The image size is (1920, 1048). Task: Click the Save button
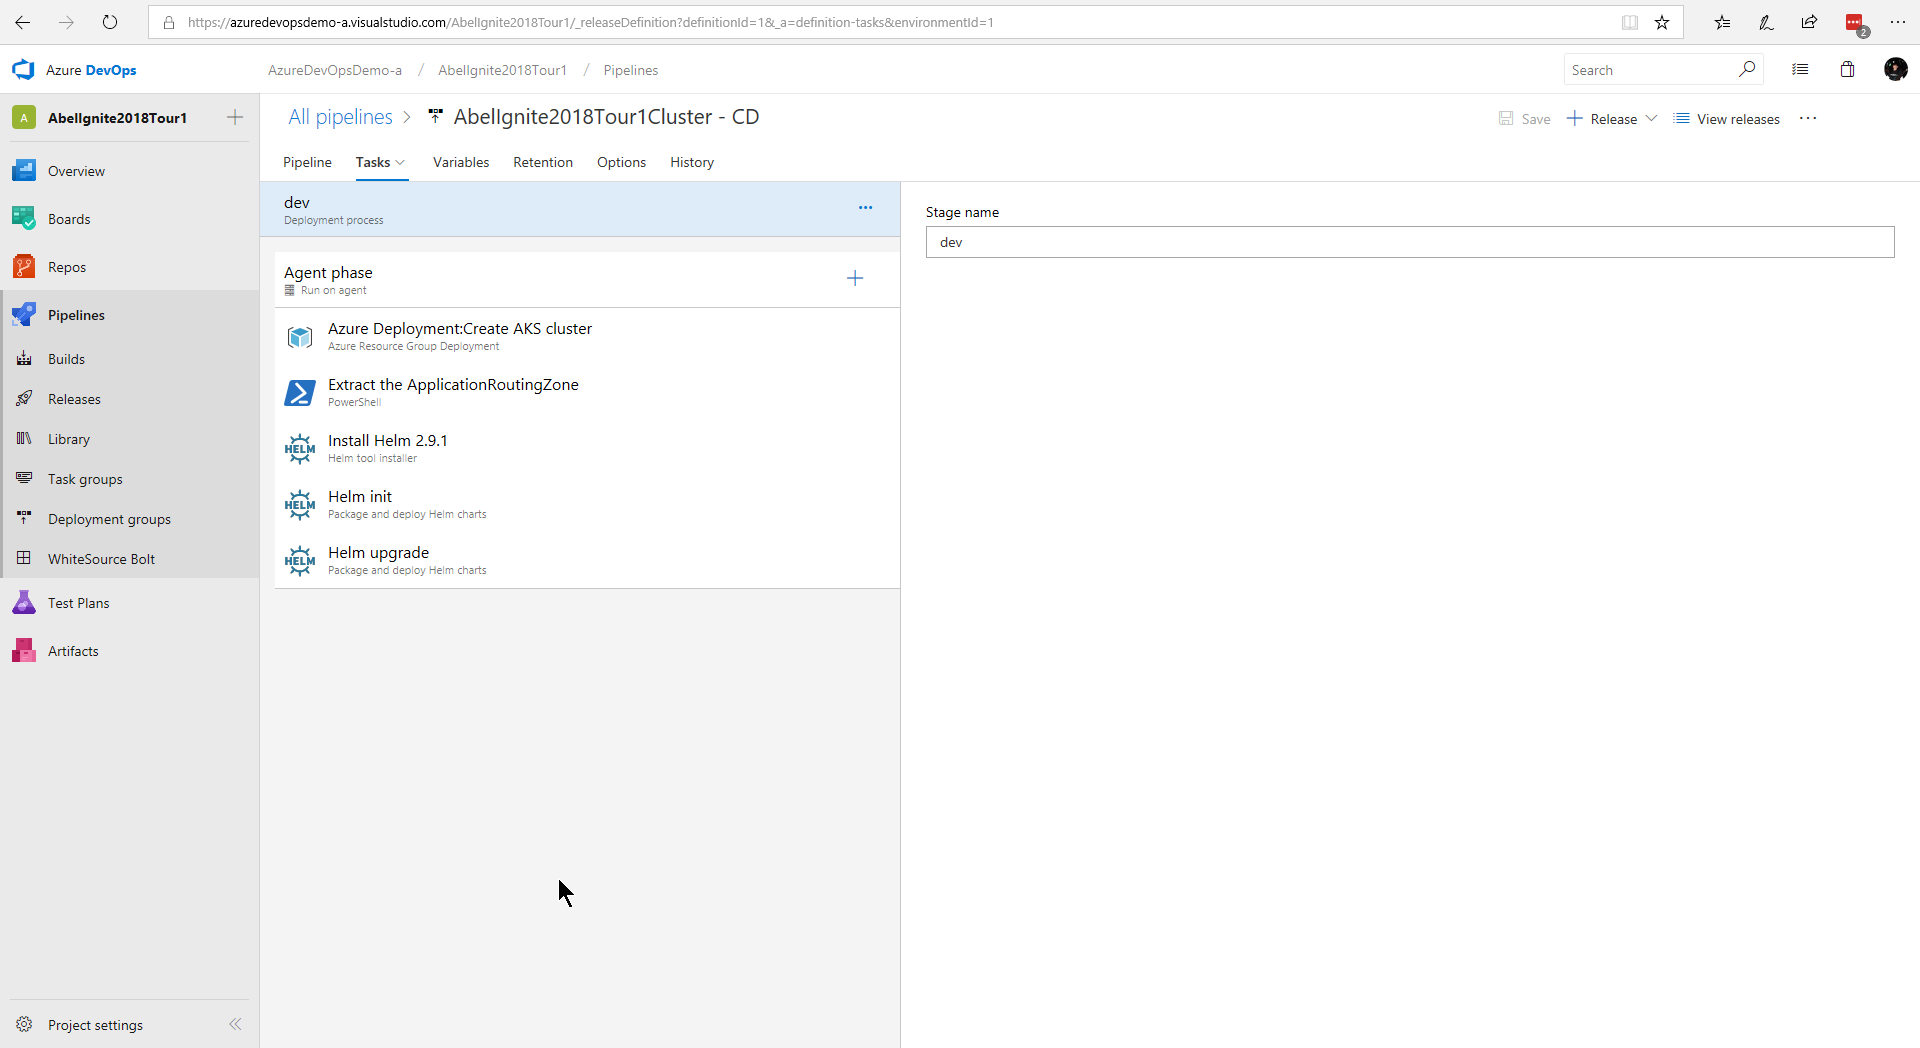click(1525, 119)
